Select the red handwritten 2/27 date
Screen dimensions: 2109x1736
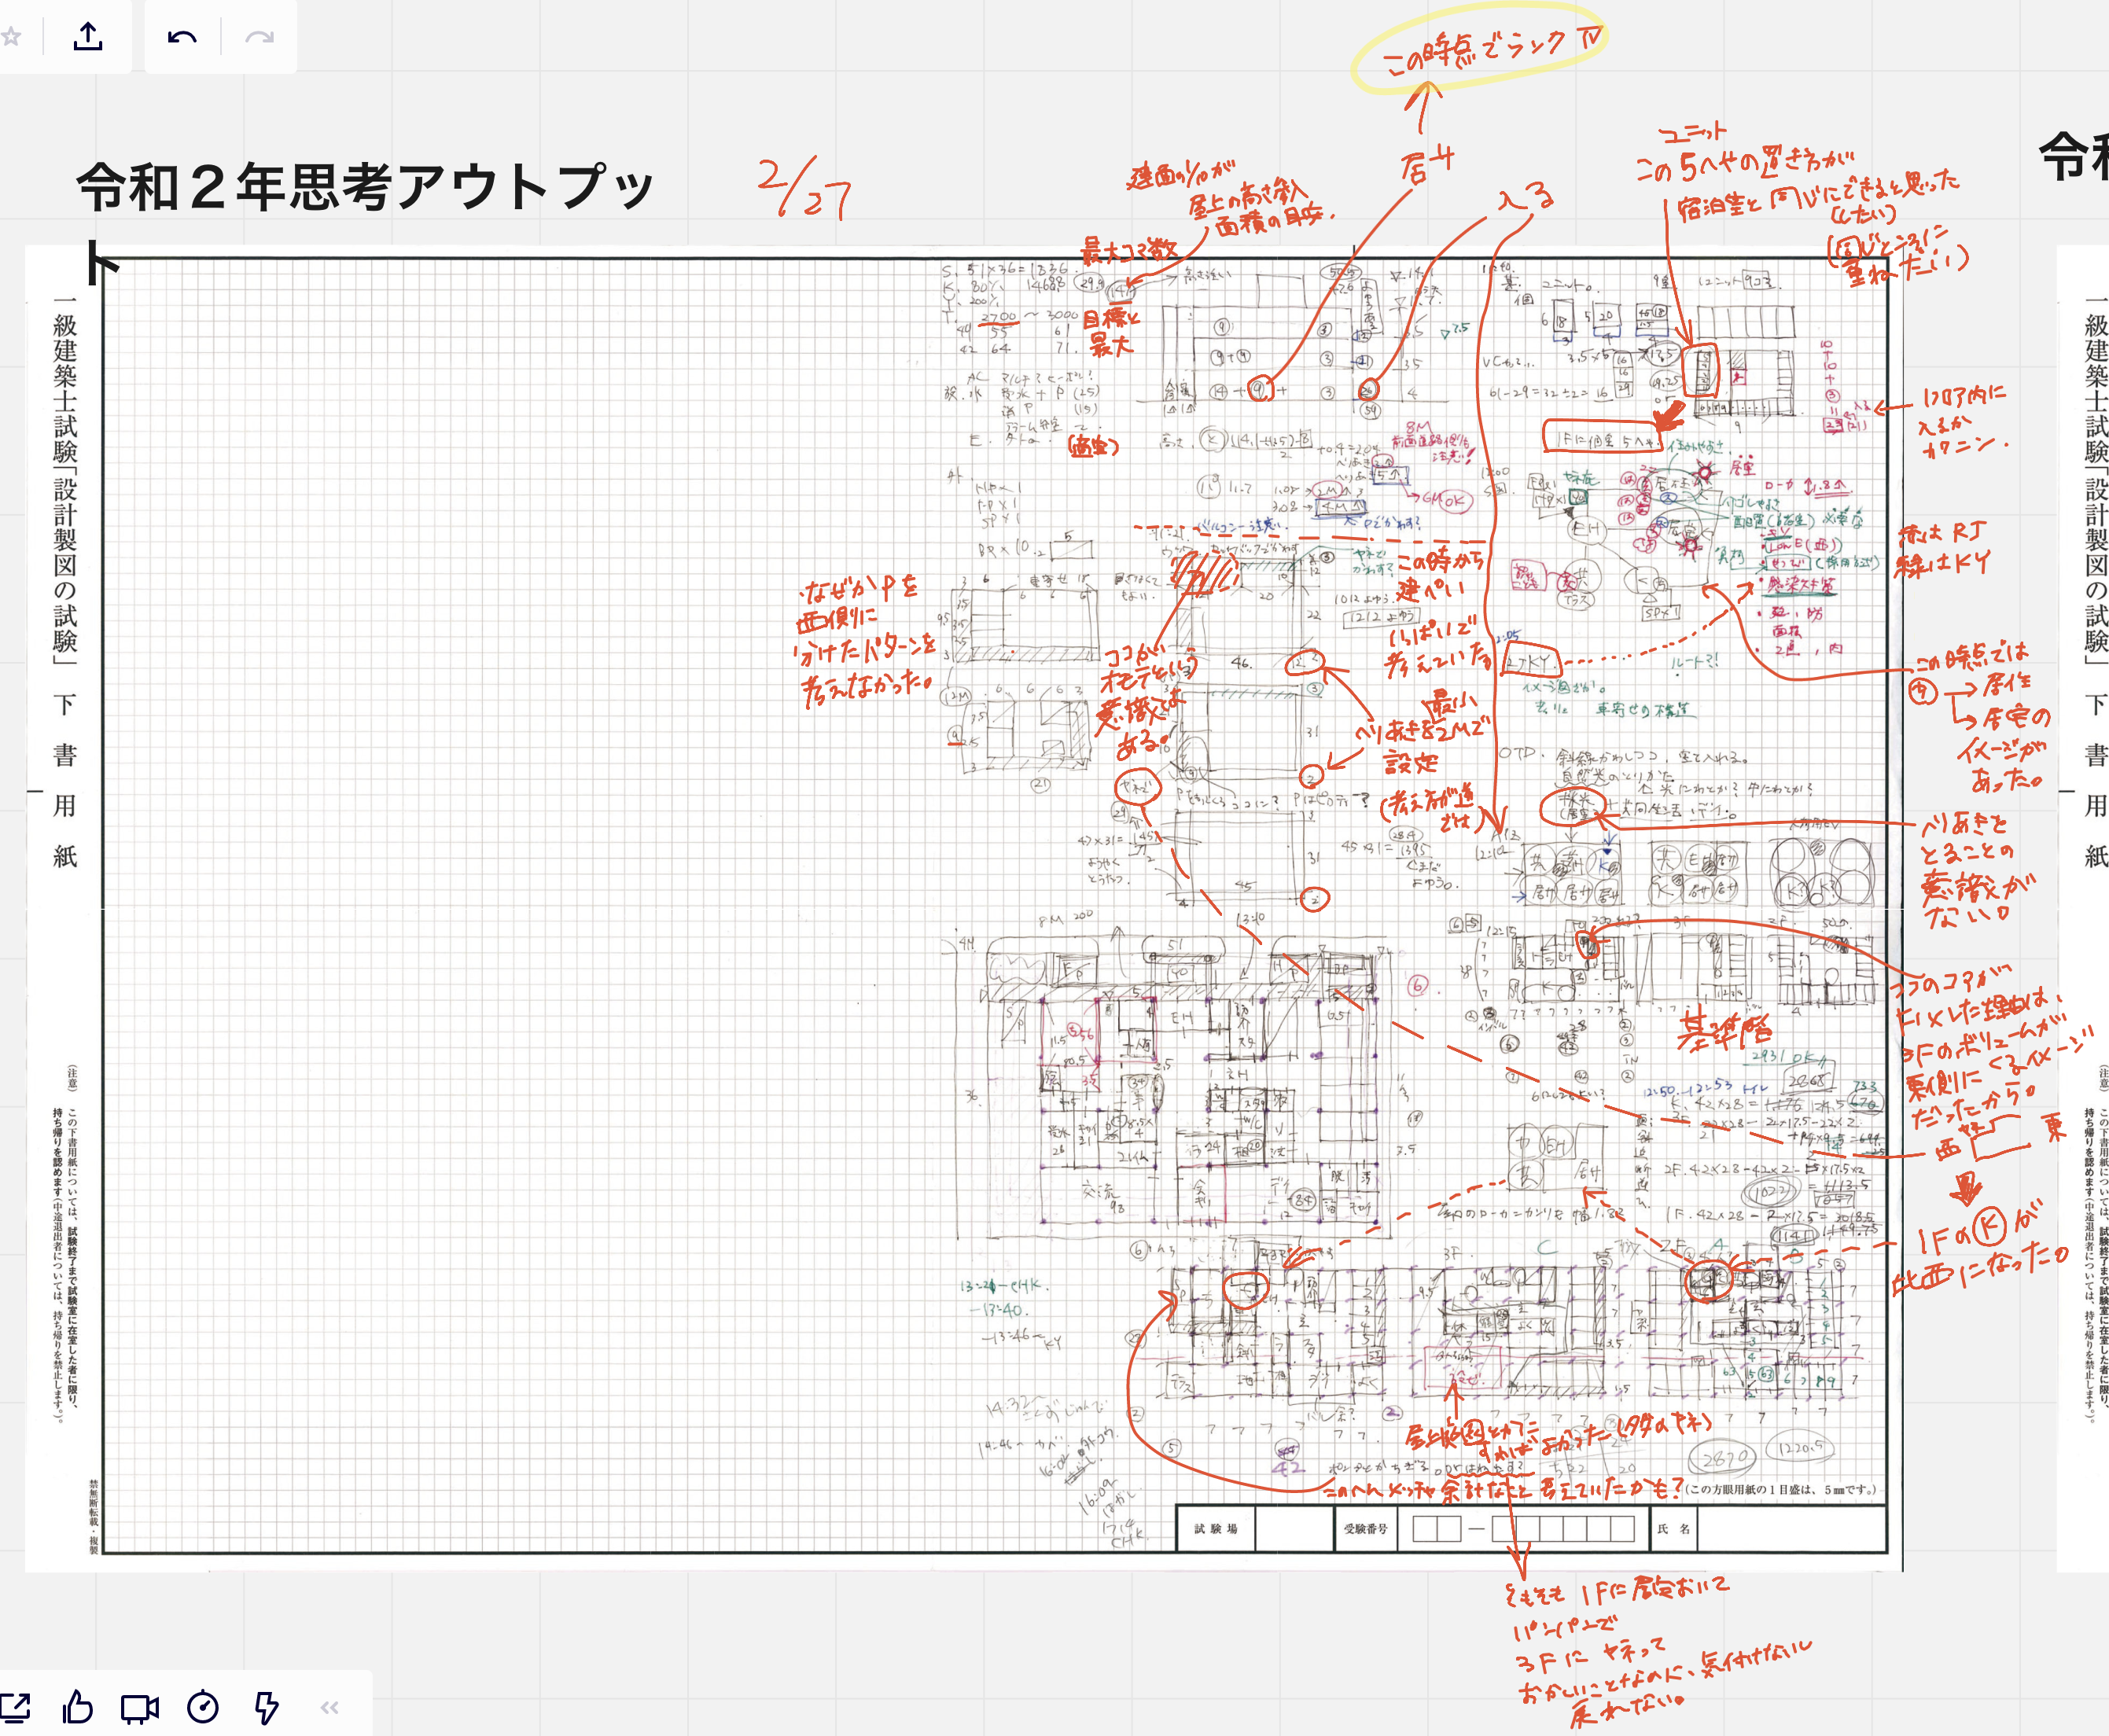(x=803, y=188)
